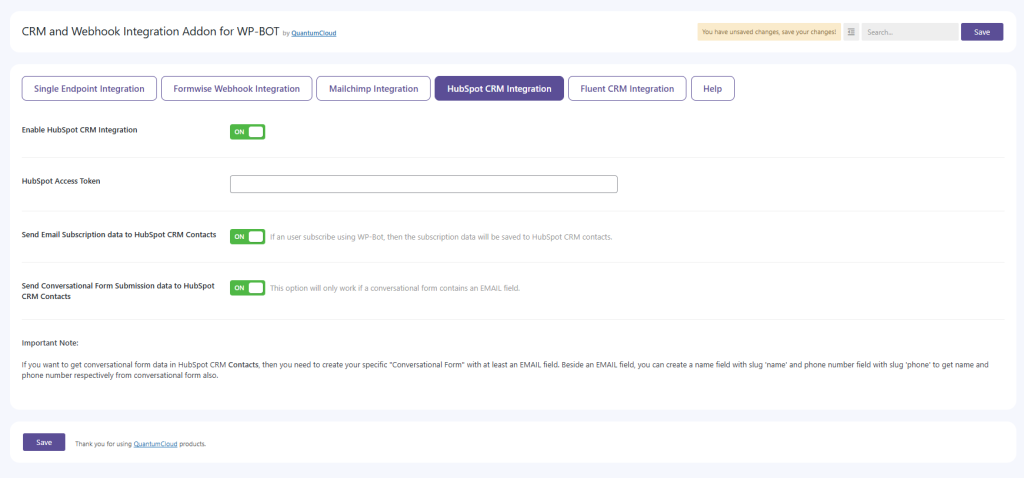Toggle Send Conversational Form Submission data switch
The height and width of the screenshot is (478, 1024).
(x=248, y=288)
